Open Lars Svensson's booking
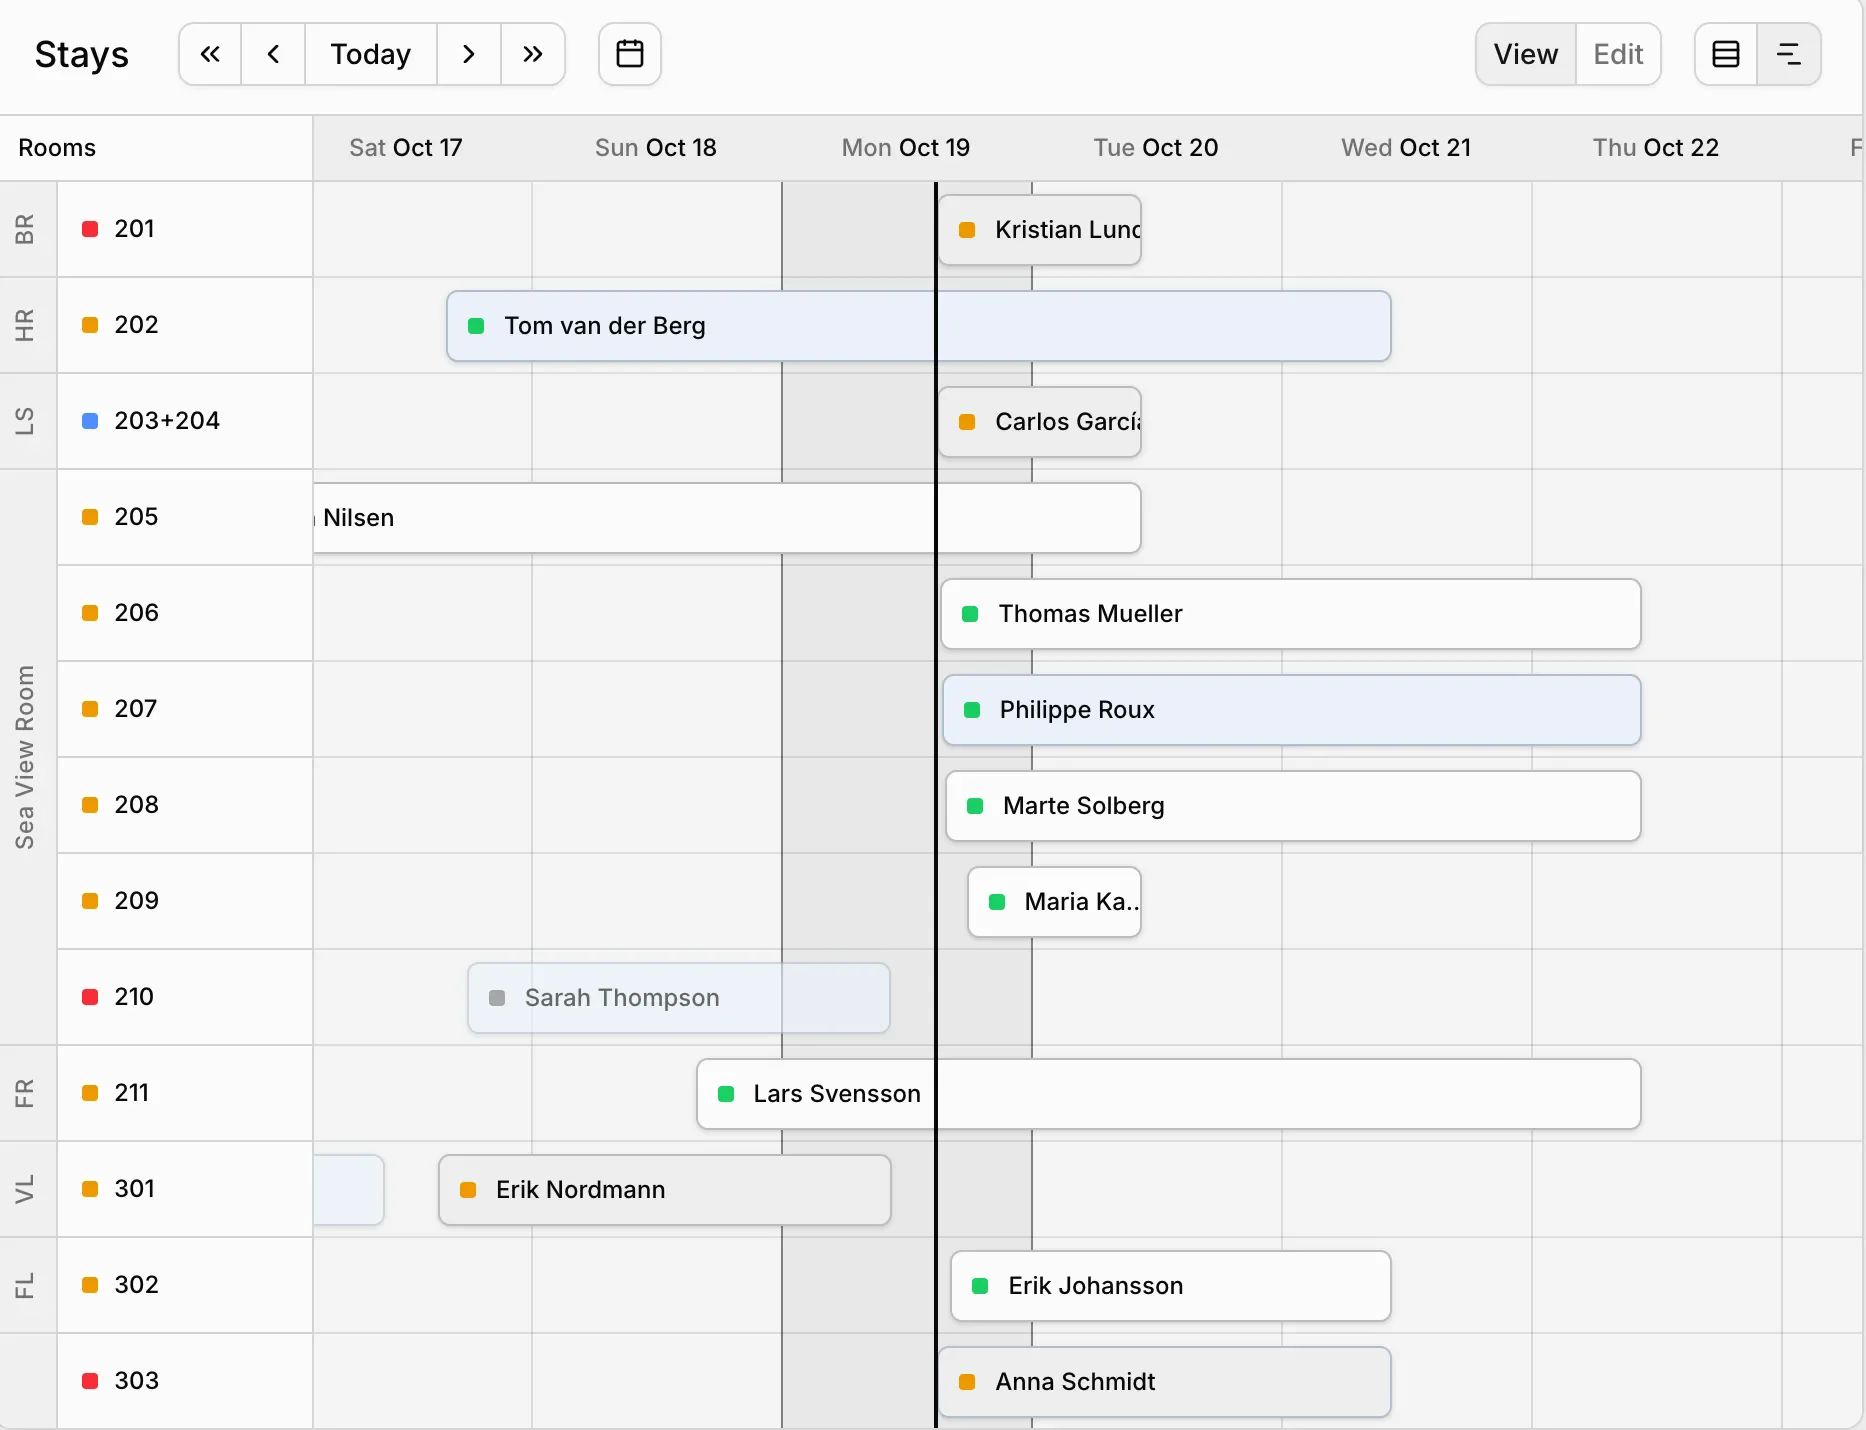 (x=1169, y=1094)
